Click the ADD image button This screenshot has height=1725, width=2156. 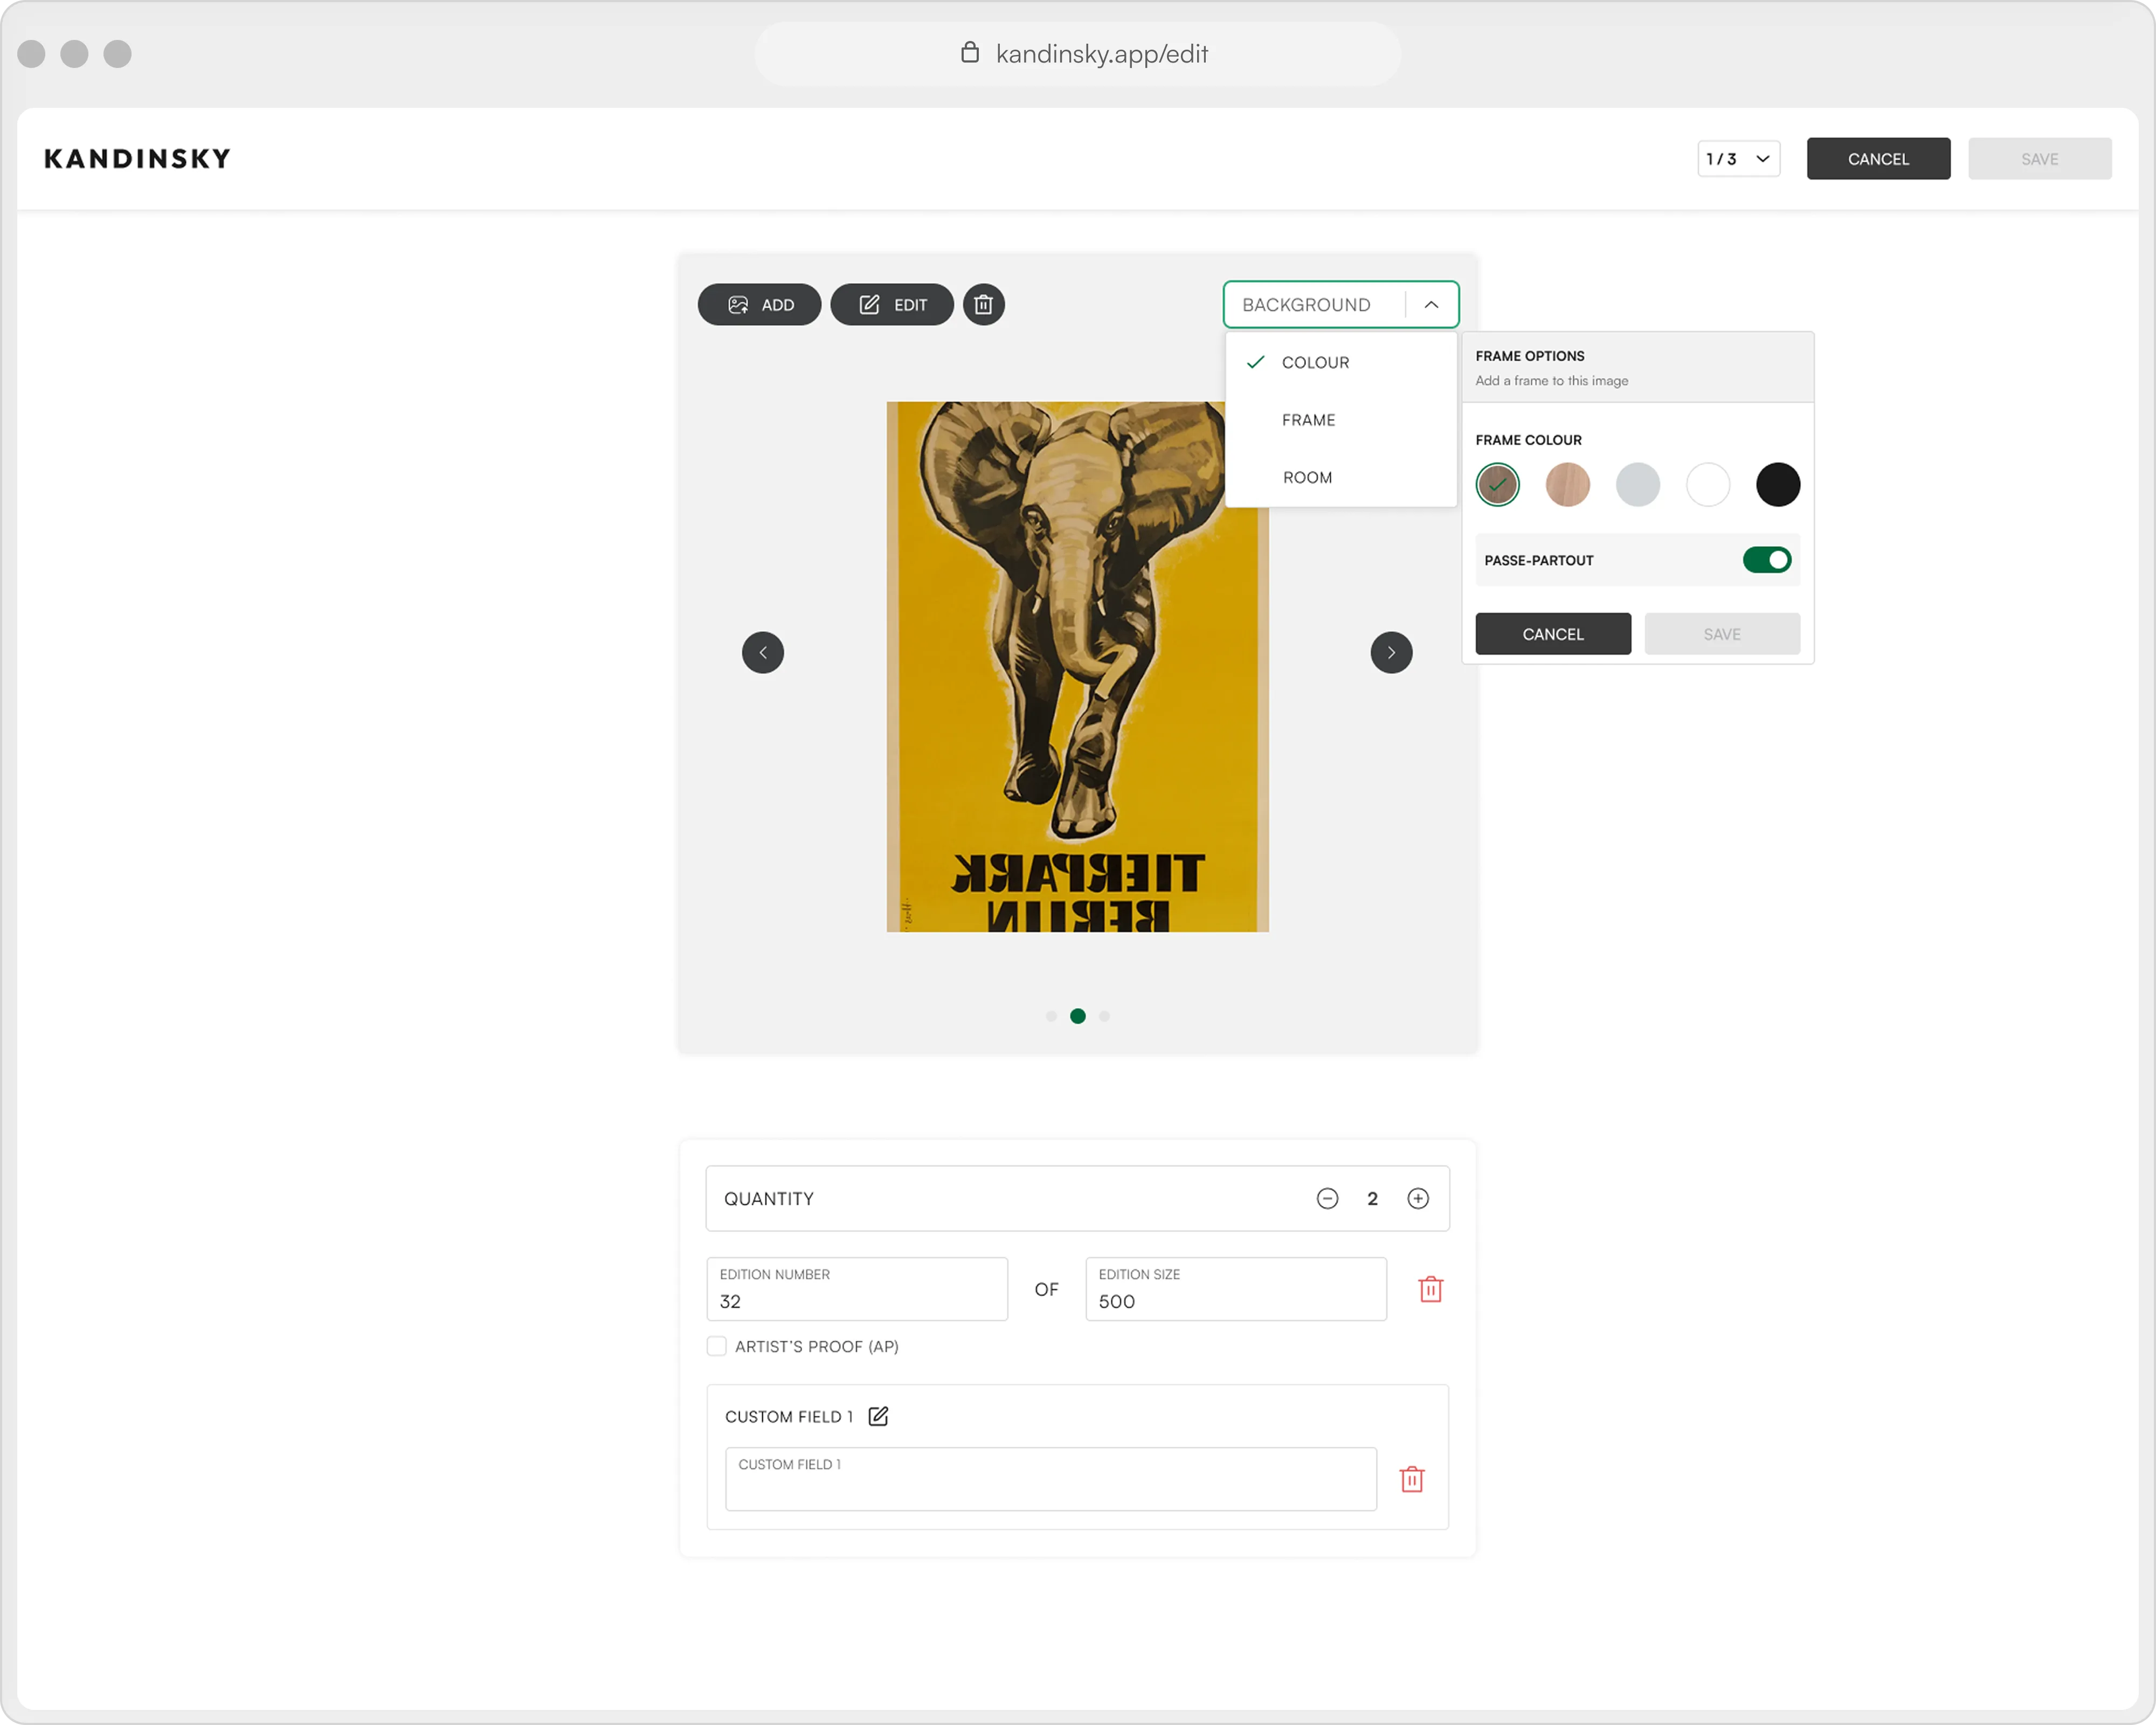pyautogui.click(x=759, y=305)
